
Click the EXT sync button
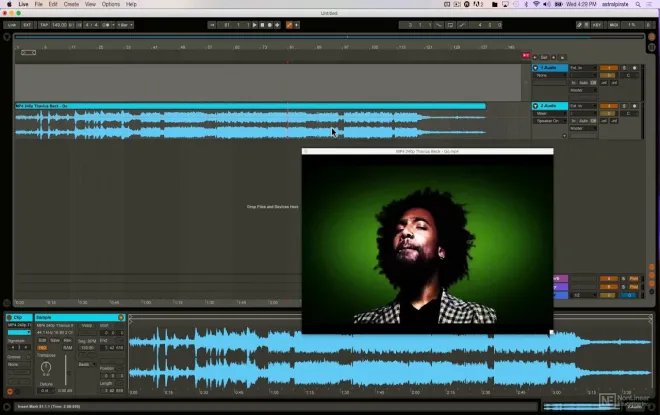27,25
